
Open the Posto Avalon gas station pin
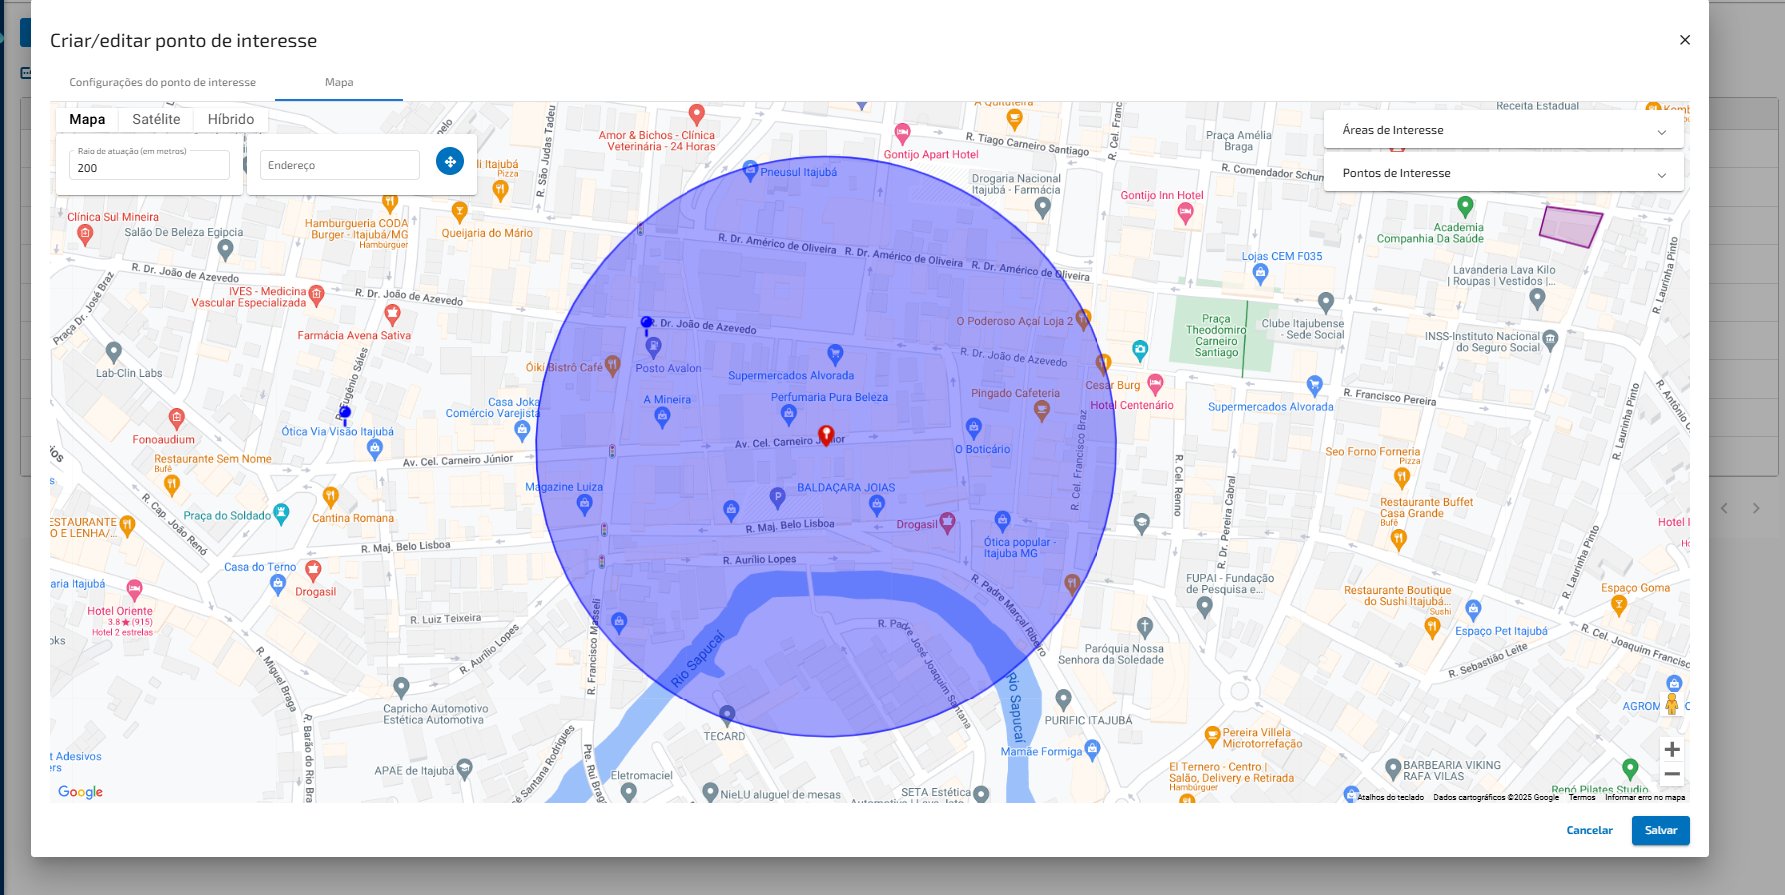coord(653,347)
